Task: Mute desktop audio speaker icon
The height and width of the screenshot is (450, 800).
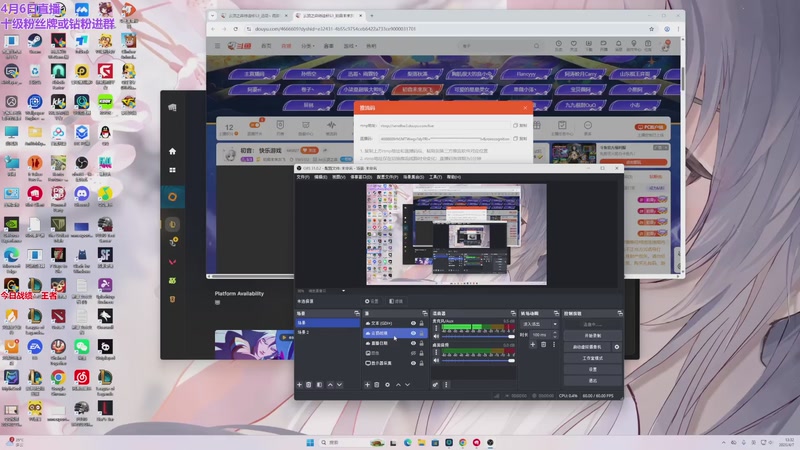Action: 436,360
